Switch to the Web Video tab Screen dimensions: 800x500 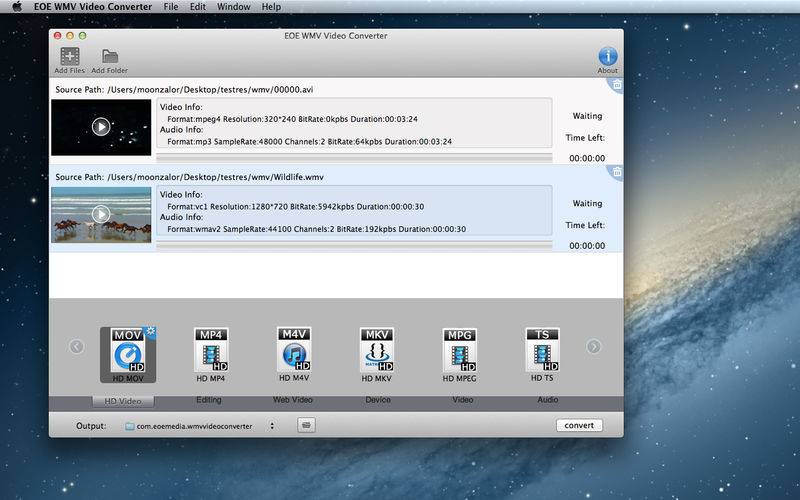point(293,399)
